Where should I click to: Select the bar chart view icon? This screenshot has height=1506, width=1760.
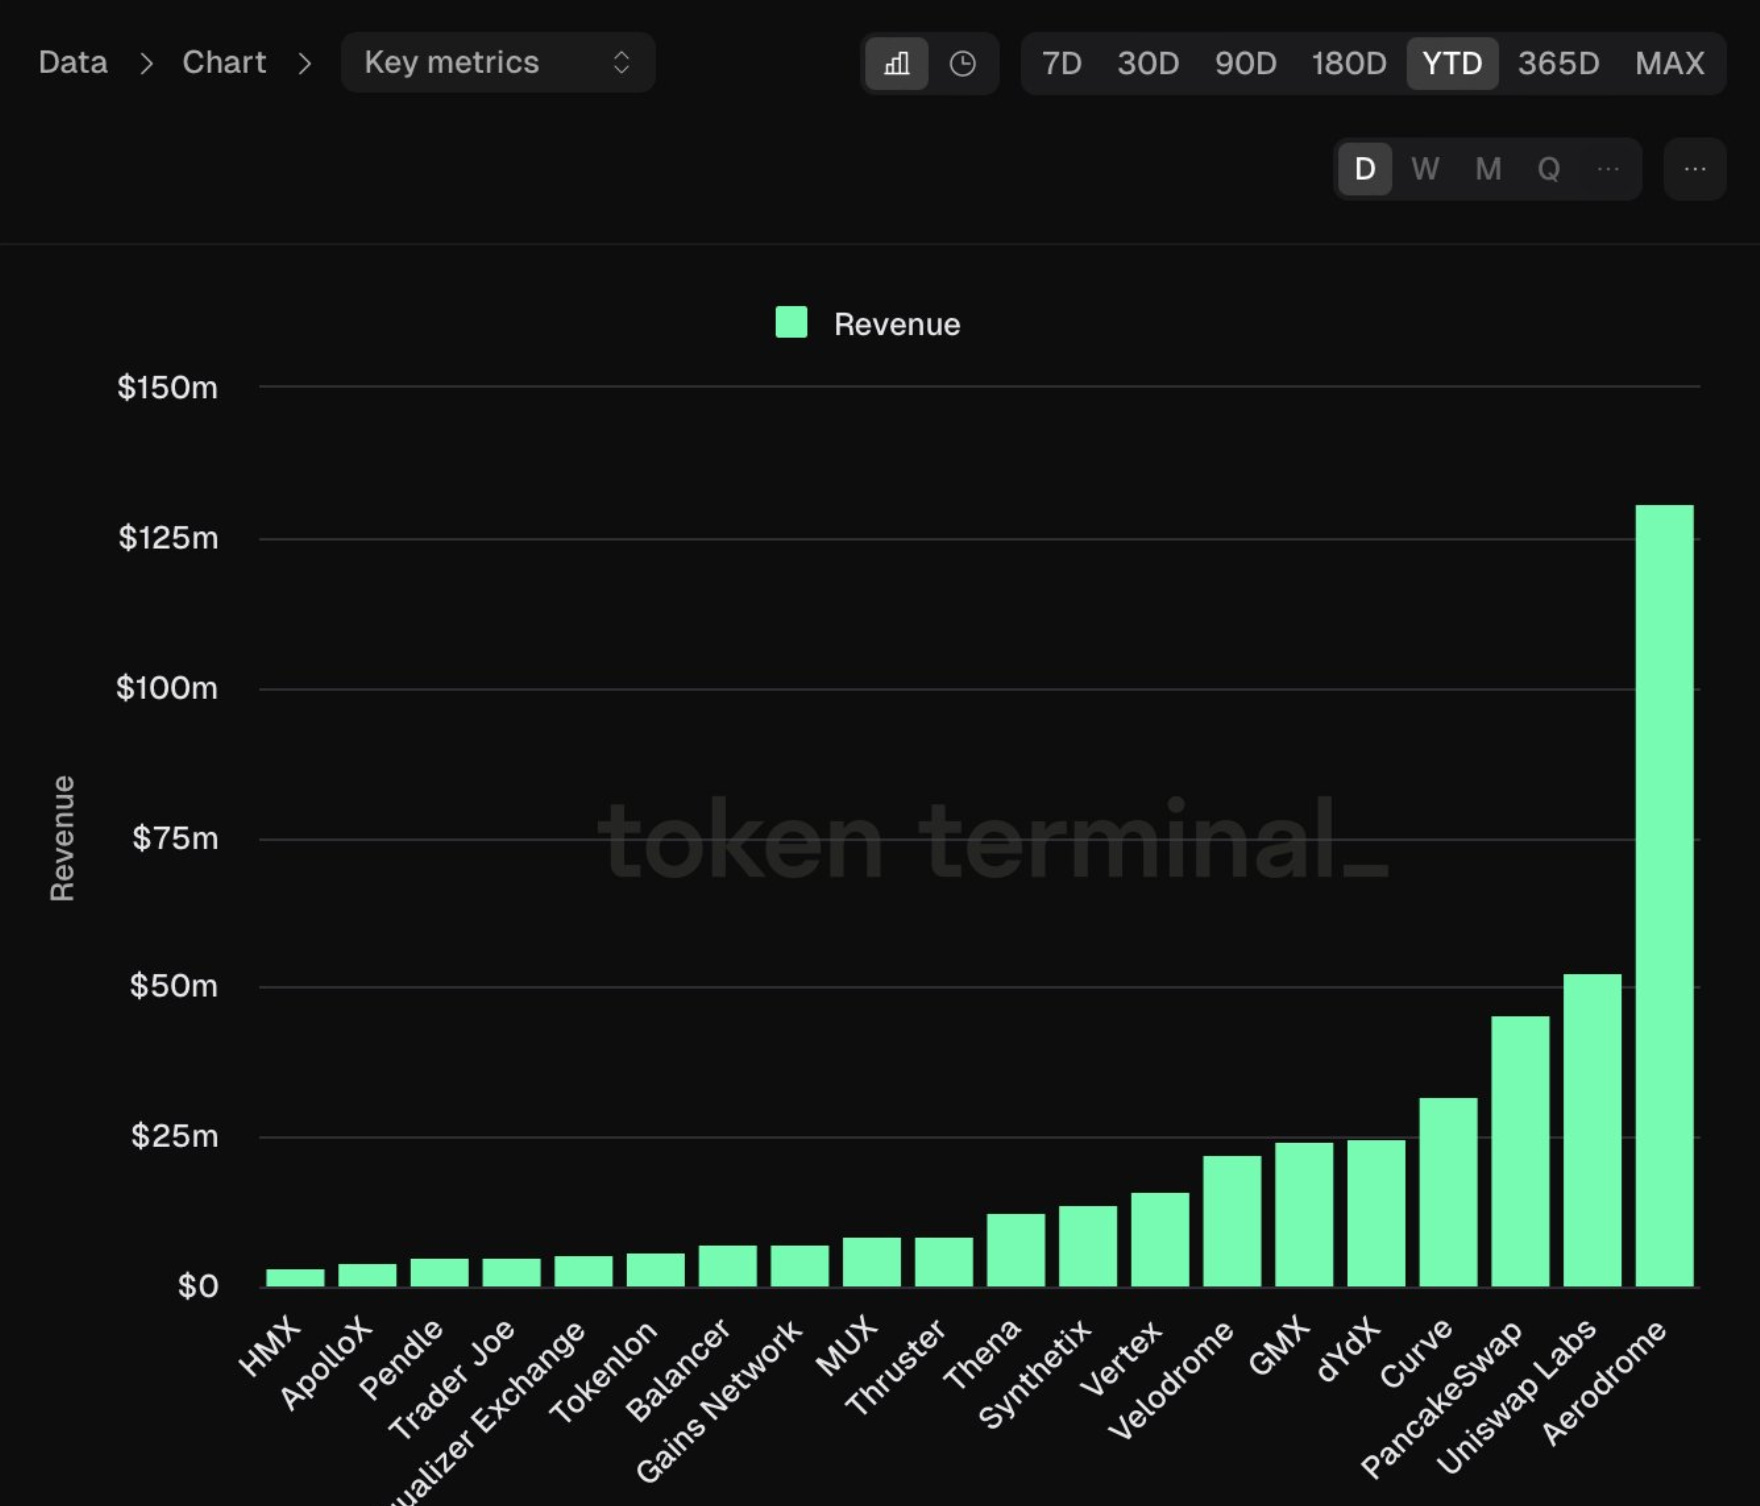tap(896, 64)
